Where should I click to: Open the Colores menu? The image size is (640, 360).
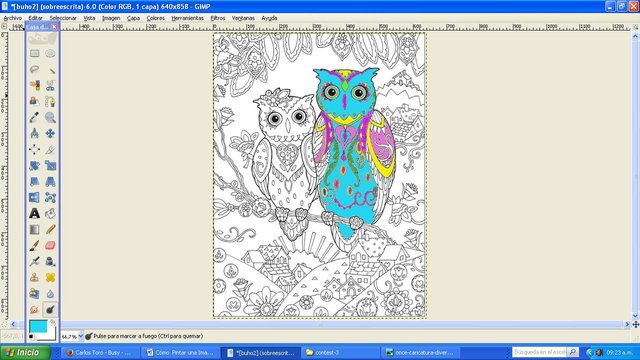click(156, 18)
